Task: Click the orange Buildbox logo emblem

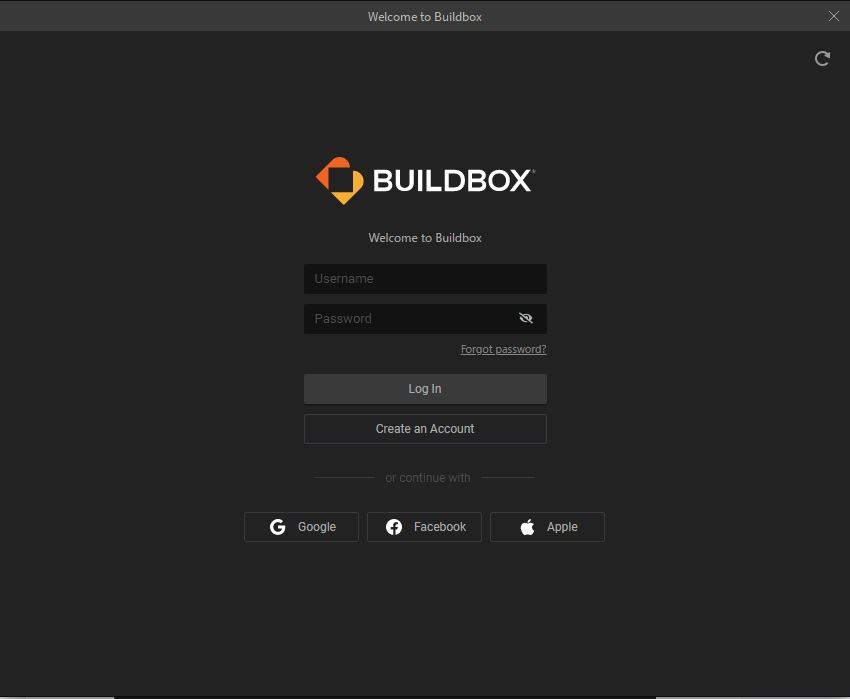Action: (x=340, y=181)
